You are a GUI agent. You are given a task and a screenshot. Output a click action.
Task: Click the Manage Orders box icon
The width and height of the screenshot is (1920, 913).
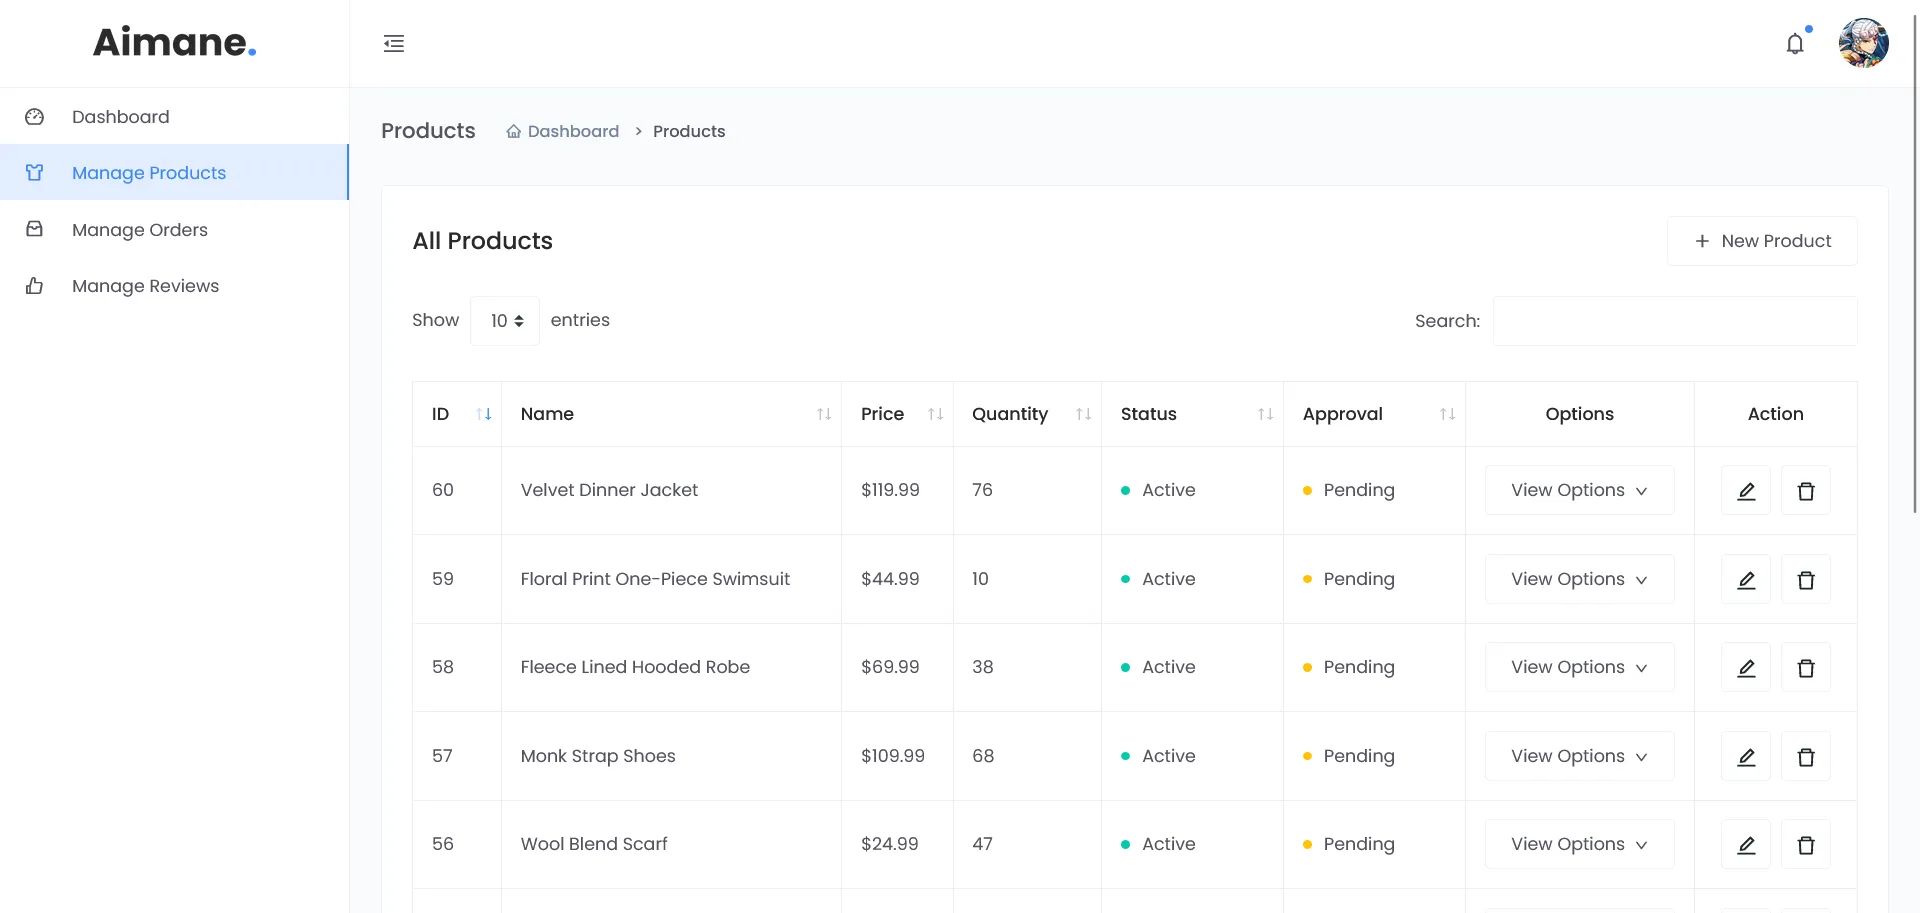coord(34,229)
